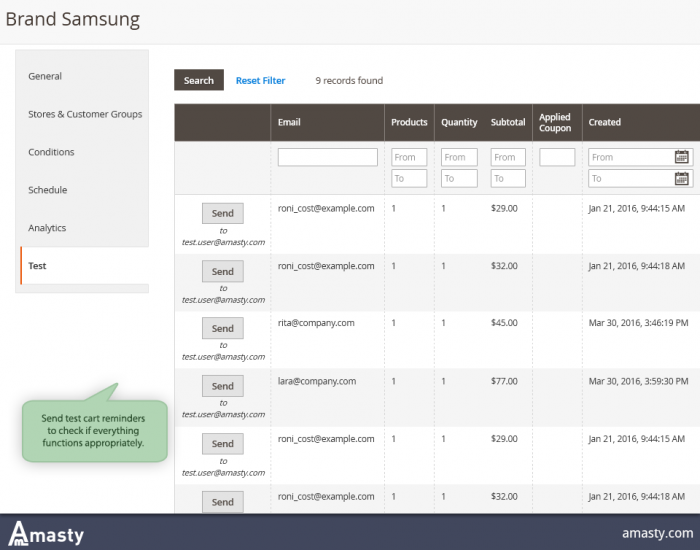Focus the Subtotal To filter field
The height and width of the screenshot is (550, 700).
tap(508, 179)
